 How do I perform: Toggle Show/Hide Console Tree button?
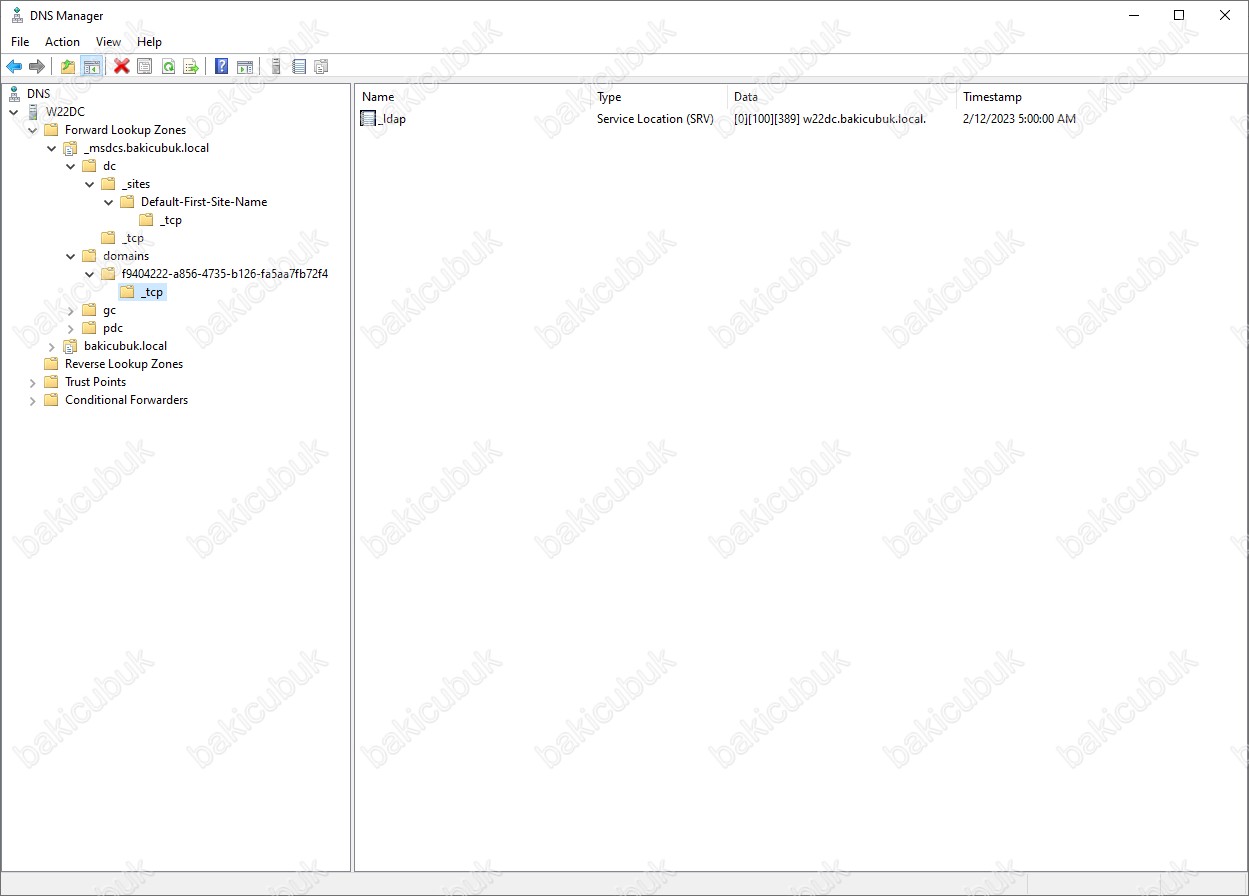pyautogui.click(x=91, y=67)
